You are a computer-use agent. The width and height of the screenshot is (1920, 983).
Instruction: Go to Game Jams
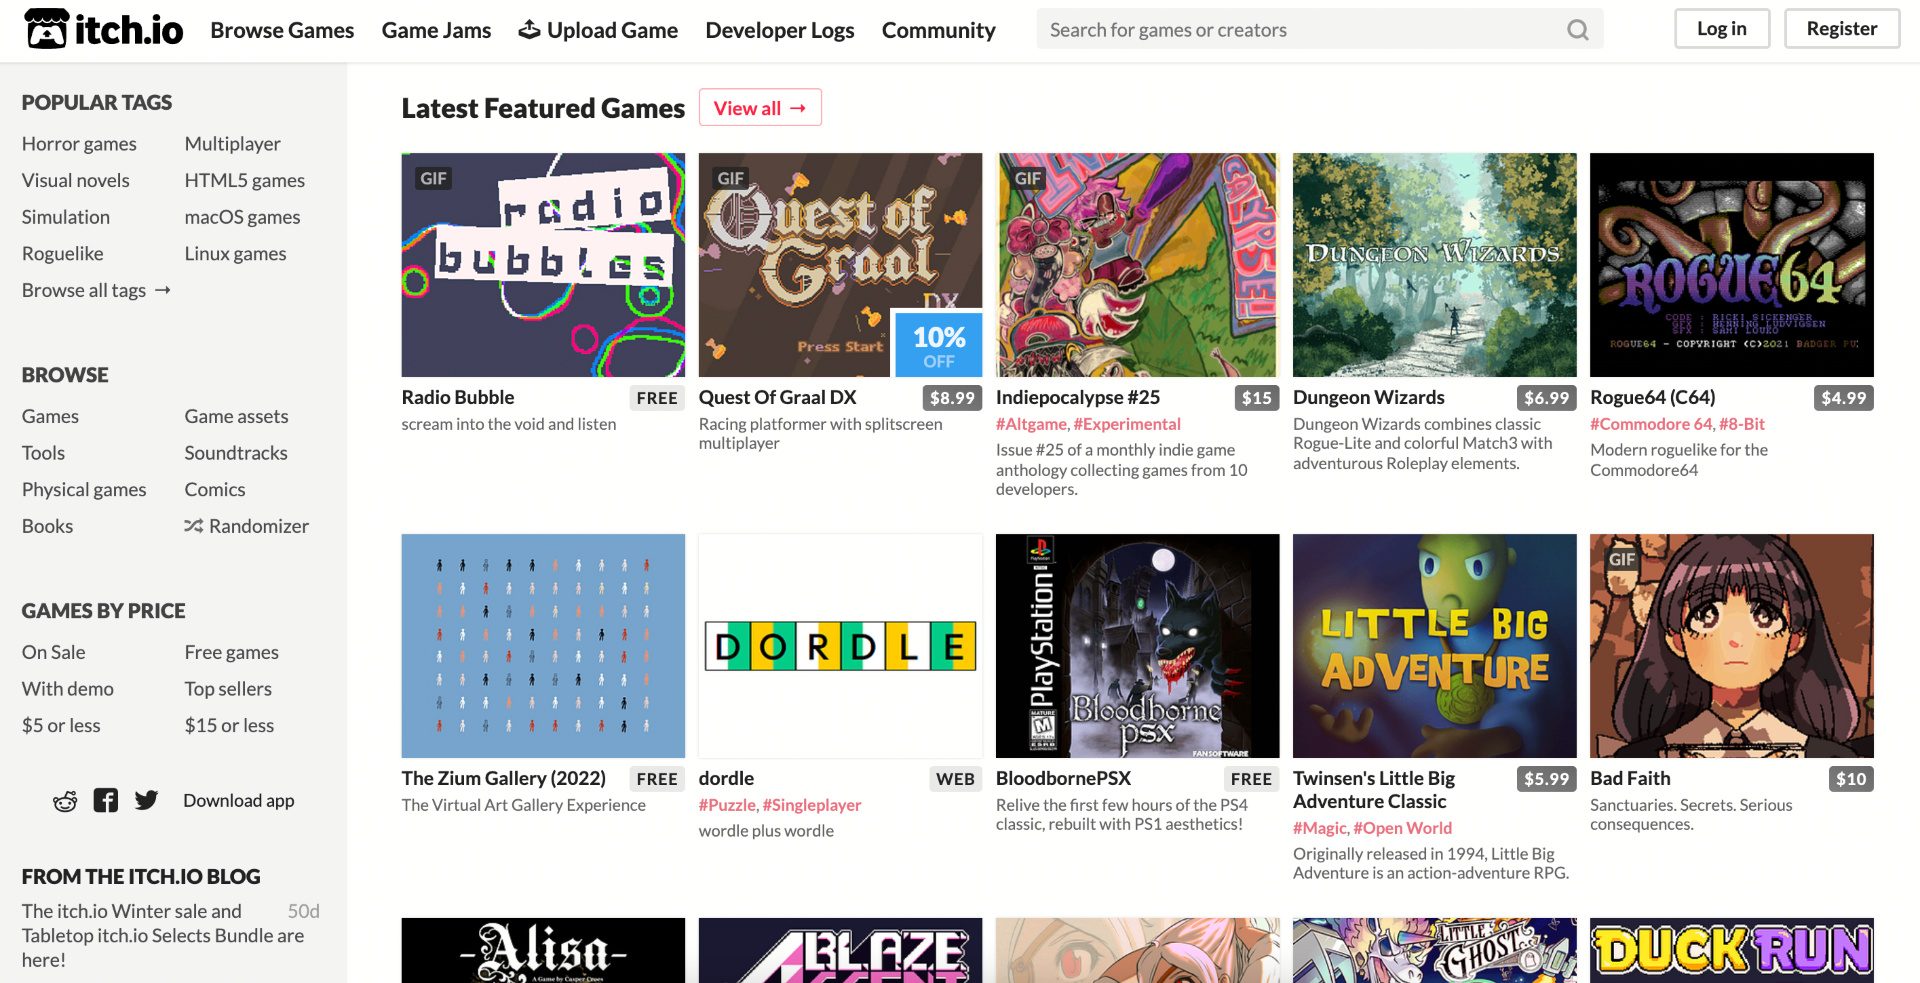(436, 30)
